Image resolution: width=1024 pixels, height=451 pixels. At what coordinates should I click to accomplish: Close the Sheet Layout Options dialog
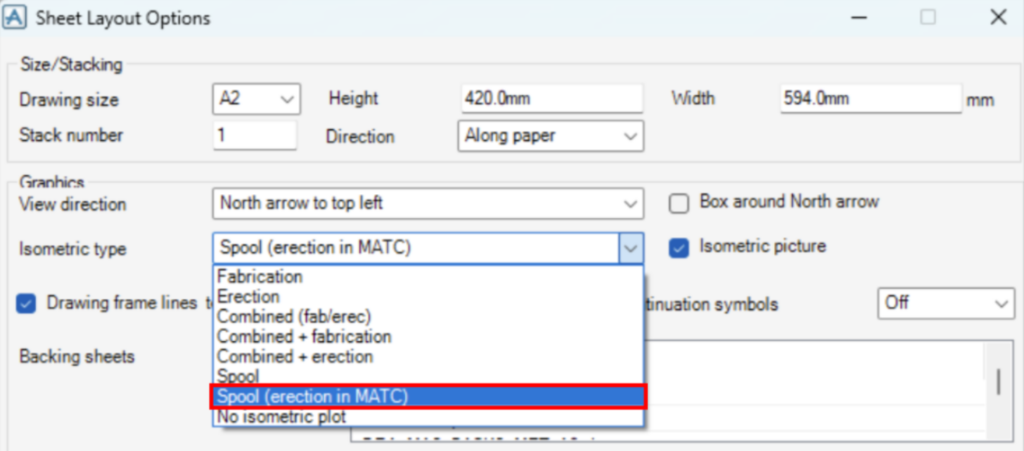(x=997, y=17)
